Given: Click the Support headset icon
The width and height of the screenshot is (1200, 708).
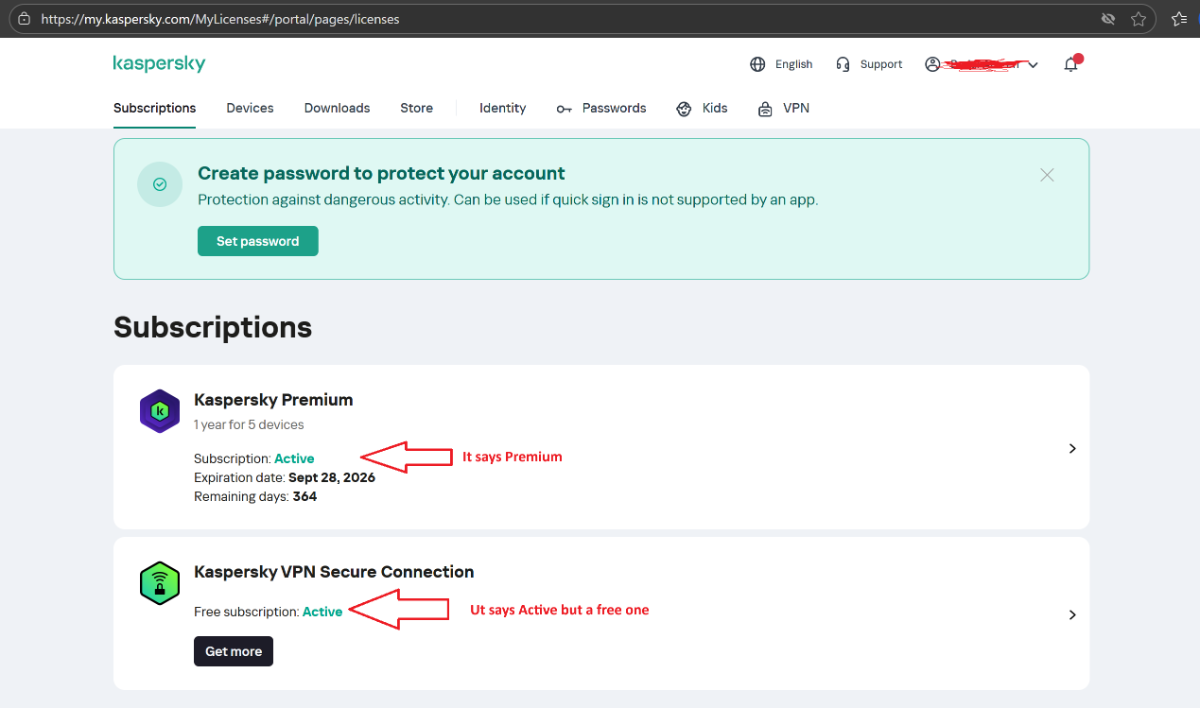Looking at the screenshot, I should click(844, 64).
